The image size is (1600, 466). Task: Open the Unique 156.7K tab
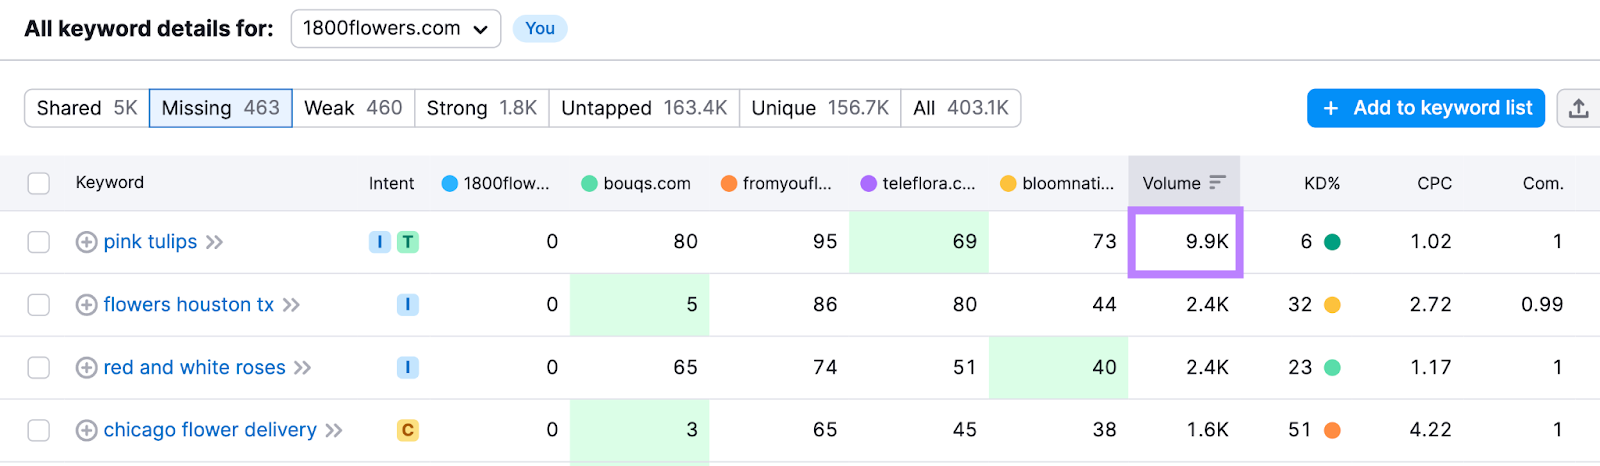[820, 108]
